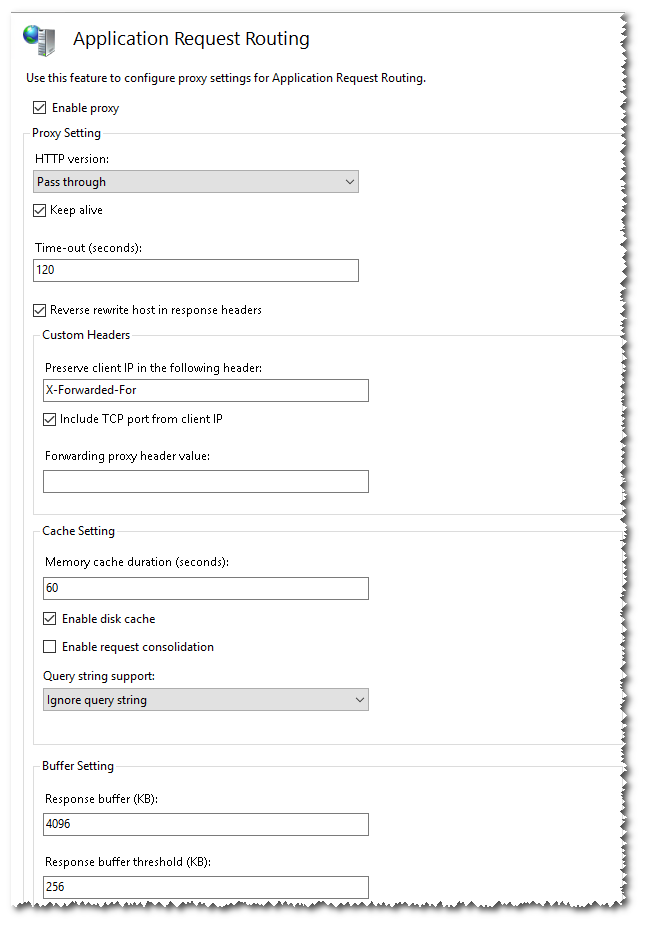The height and width of the screenshot is (925, 645).
Task: Enable request consolidation
Action: pos(49,646)
